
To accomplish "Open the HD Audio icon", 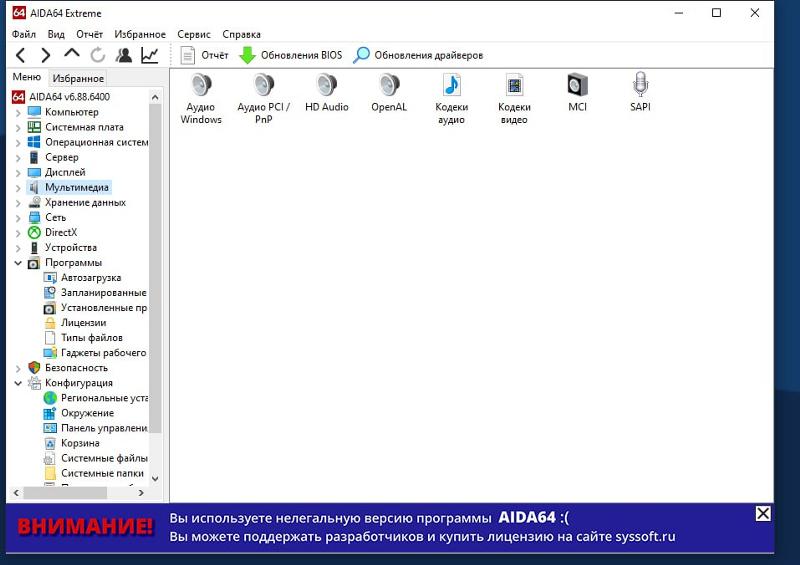I will tap(327, 92).
